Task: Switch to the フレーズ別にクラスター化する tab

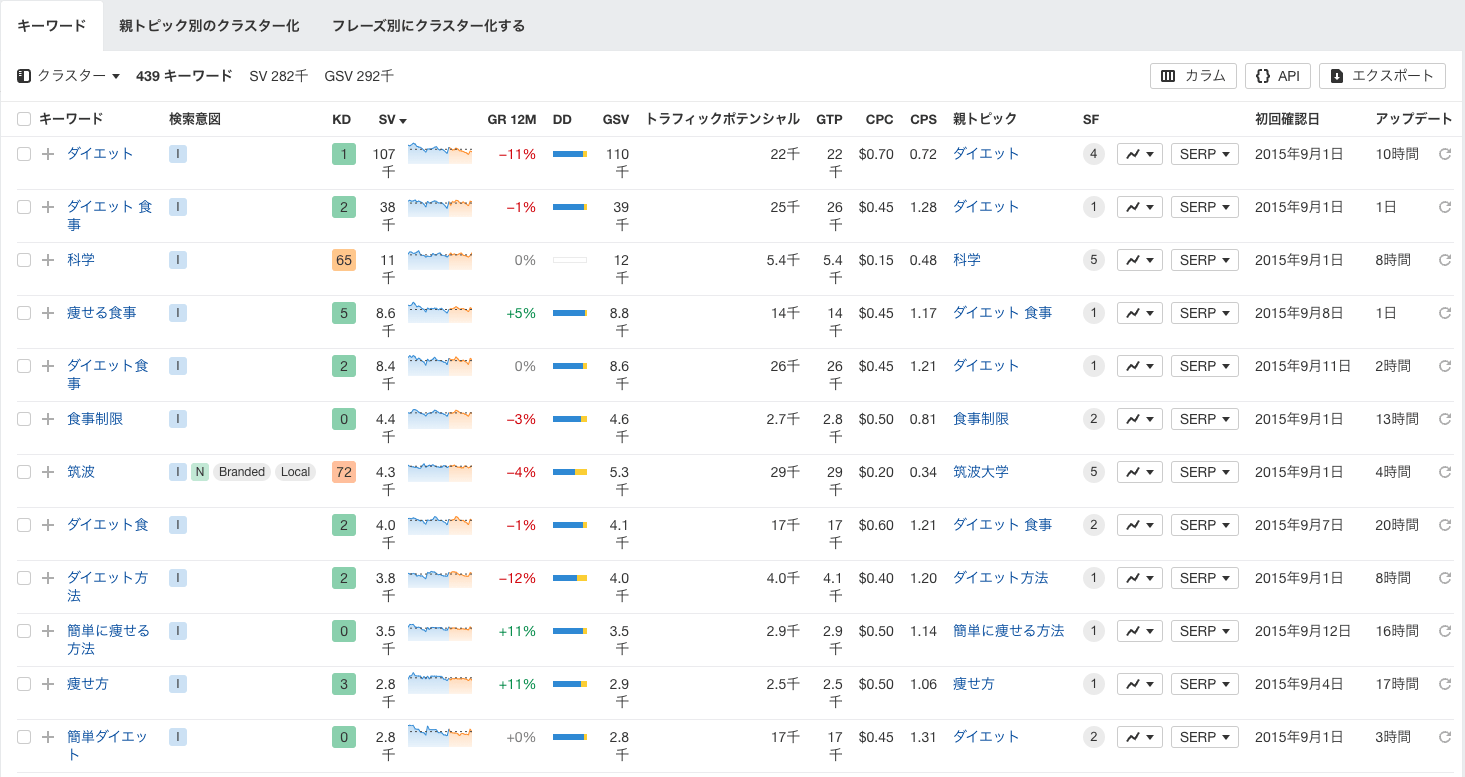Action: (x=428, y=27)
